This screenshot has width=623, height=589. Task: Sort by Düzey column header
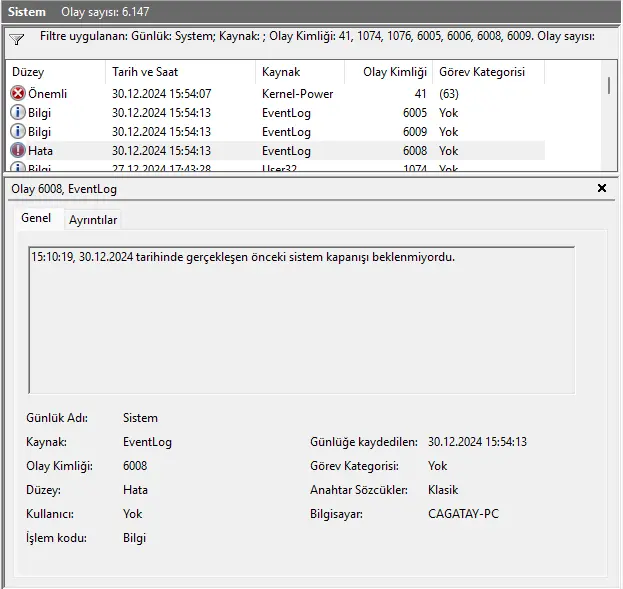point(56,72)
